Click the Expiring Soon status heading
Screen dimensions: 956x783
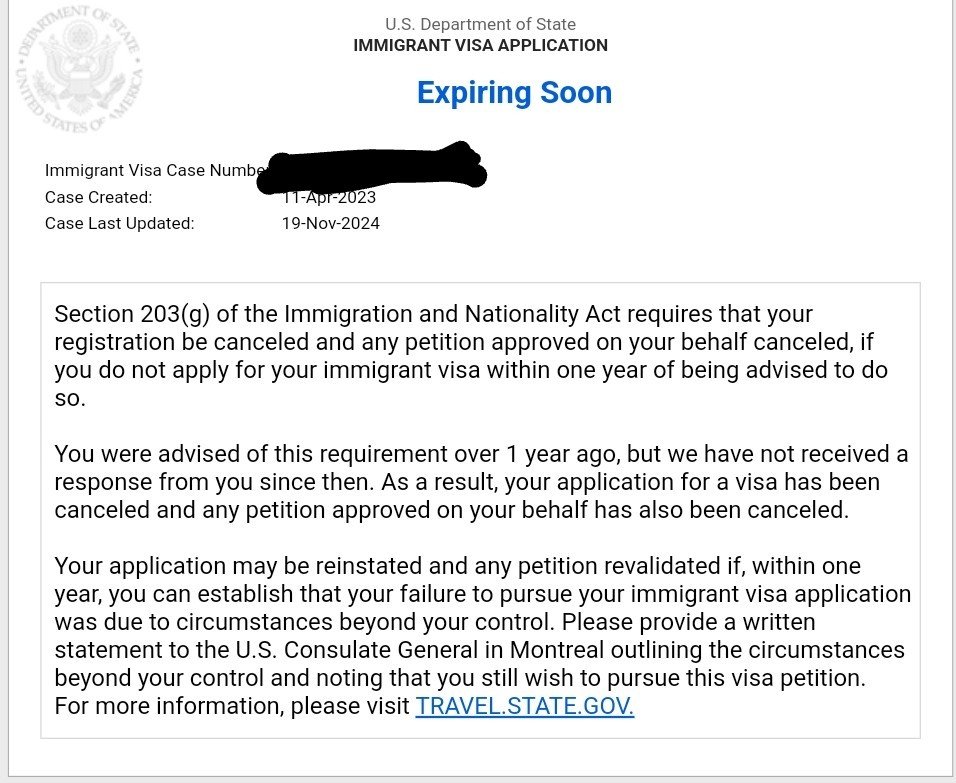[514, 93]
